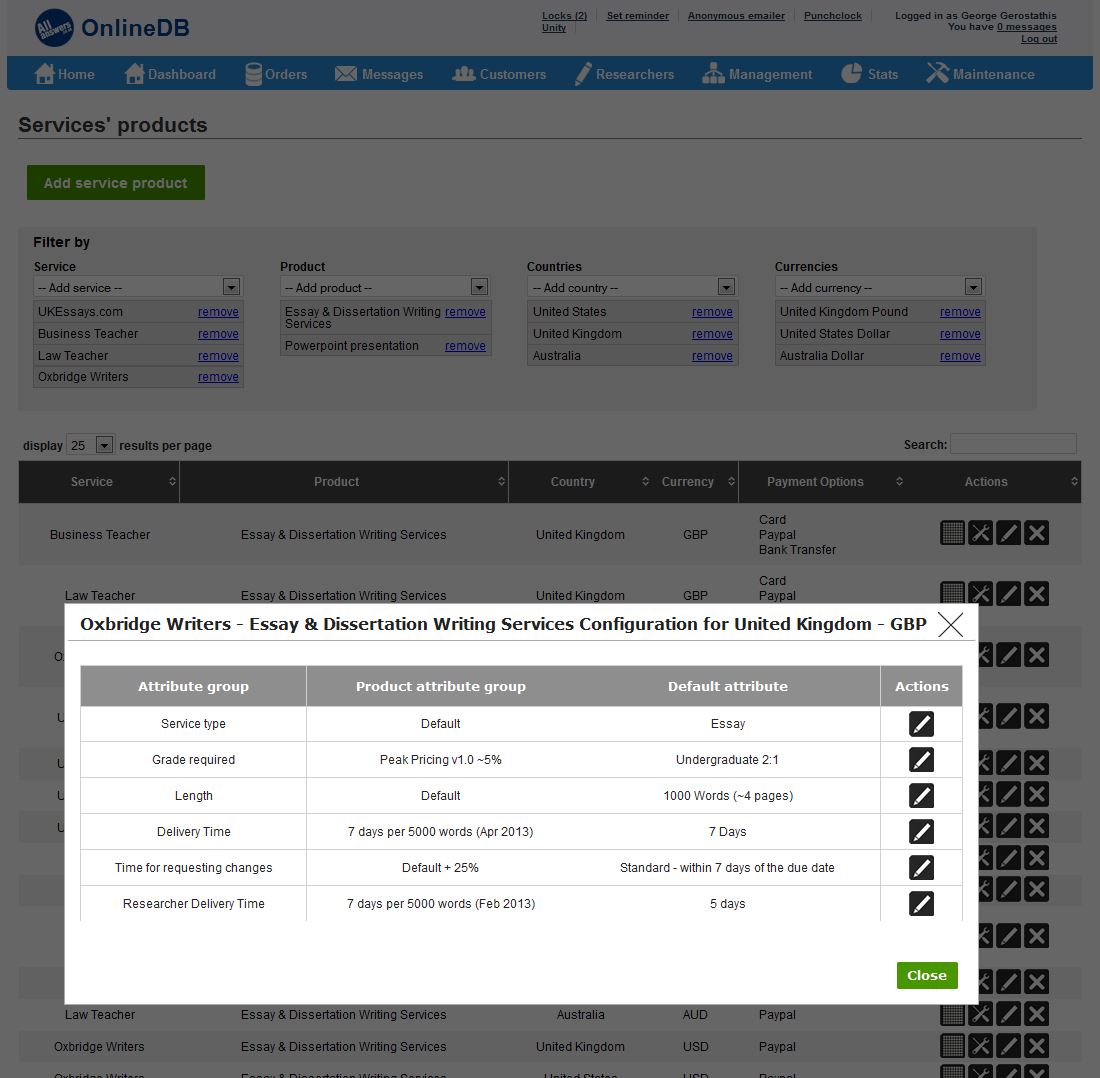This screenshot has height=1078, width=1100.
Task: Sort the table by Payment Options column
Action: pyautogui.click(x=822, y=482)
